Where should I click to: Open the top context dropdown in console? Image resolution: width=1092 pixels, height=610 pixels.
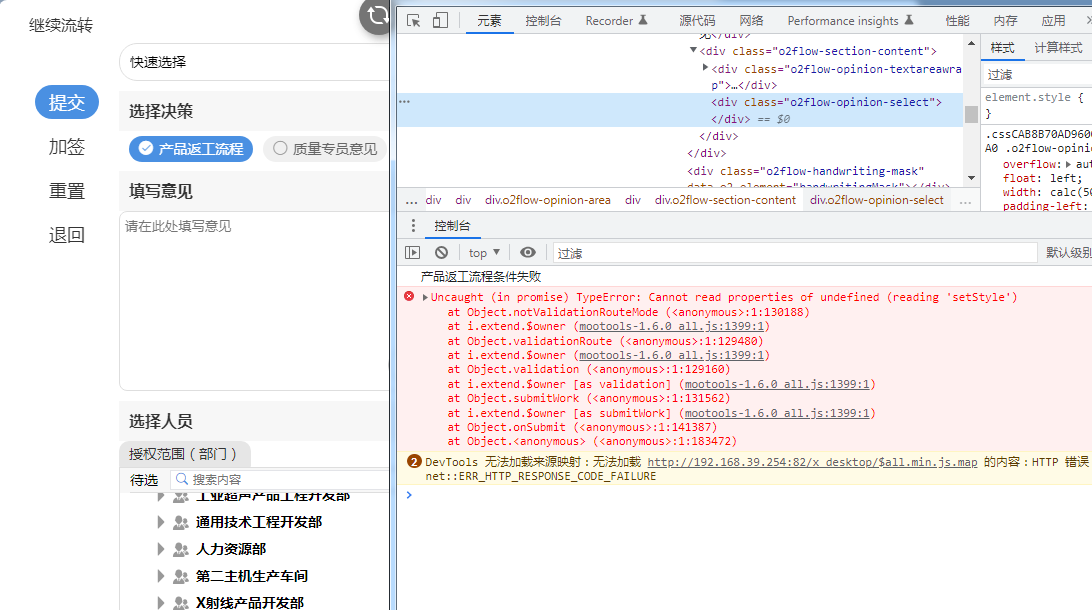click(x=484, y=253)
